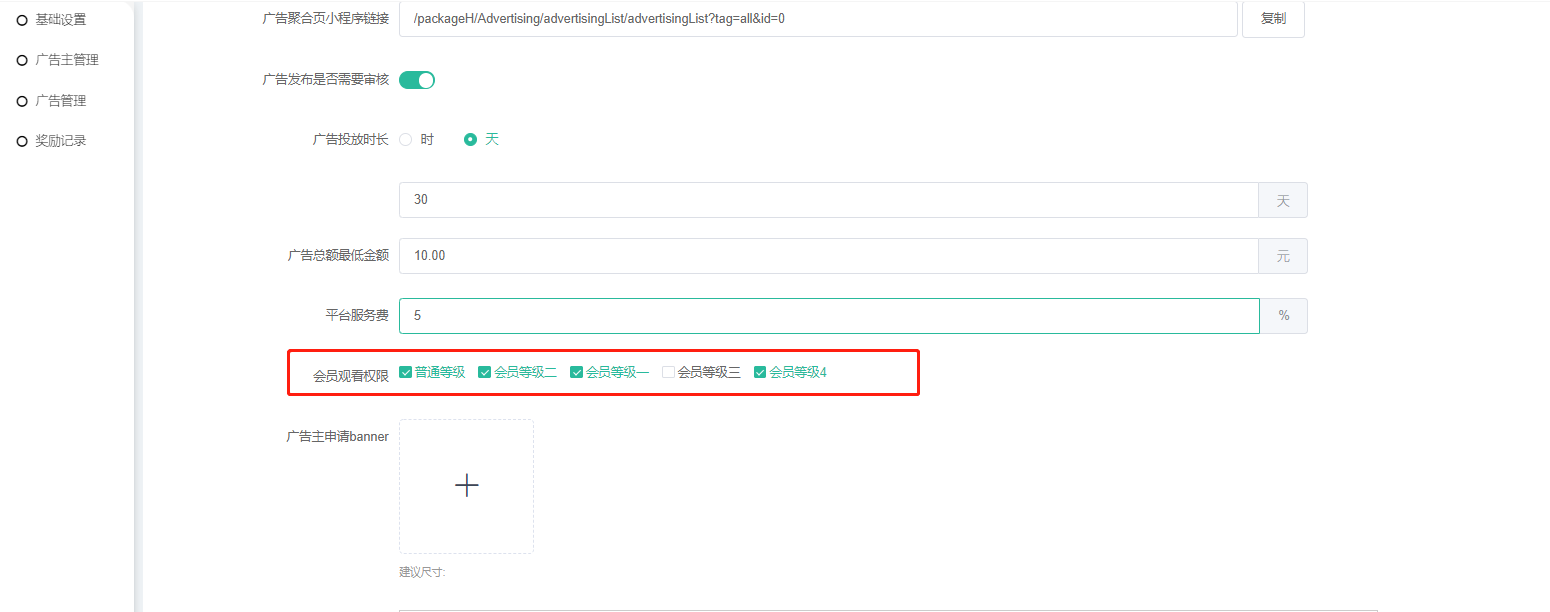
Task: Click the % suffix on 平台服务费
Action: pos(1283,316)
